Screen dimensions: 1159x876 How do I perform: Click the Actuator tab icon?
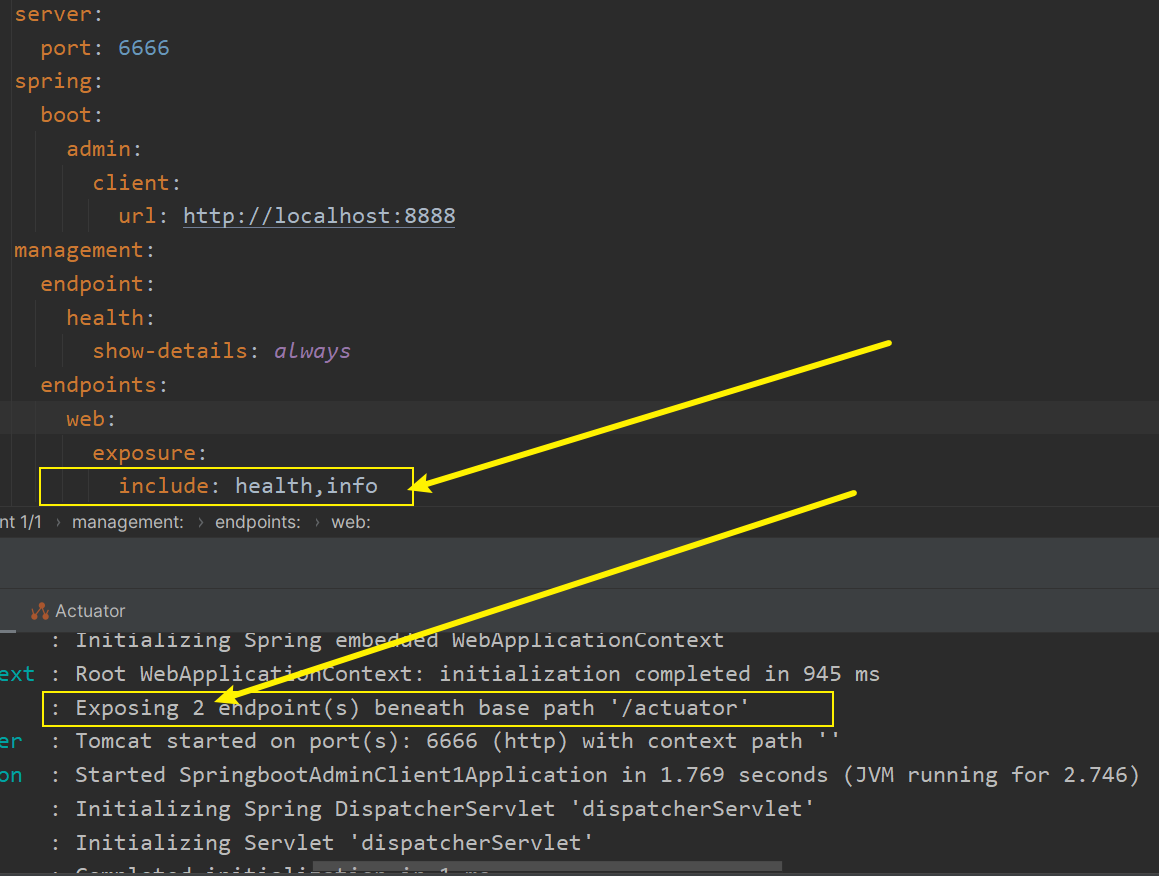(x=39, y=611)
